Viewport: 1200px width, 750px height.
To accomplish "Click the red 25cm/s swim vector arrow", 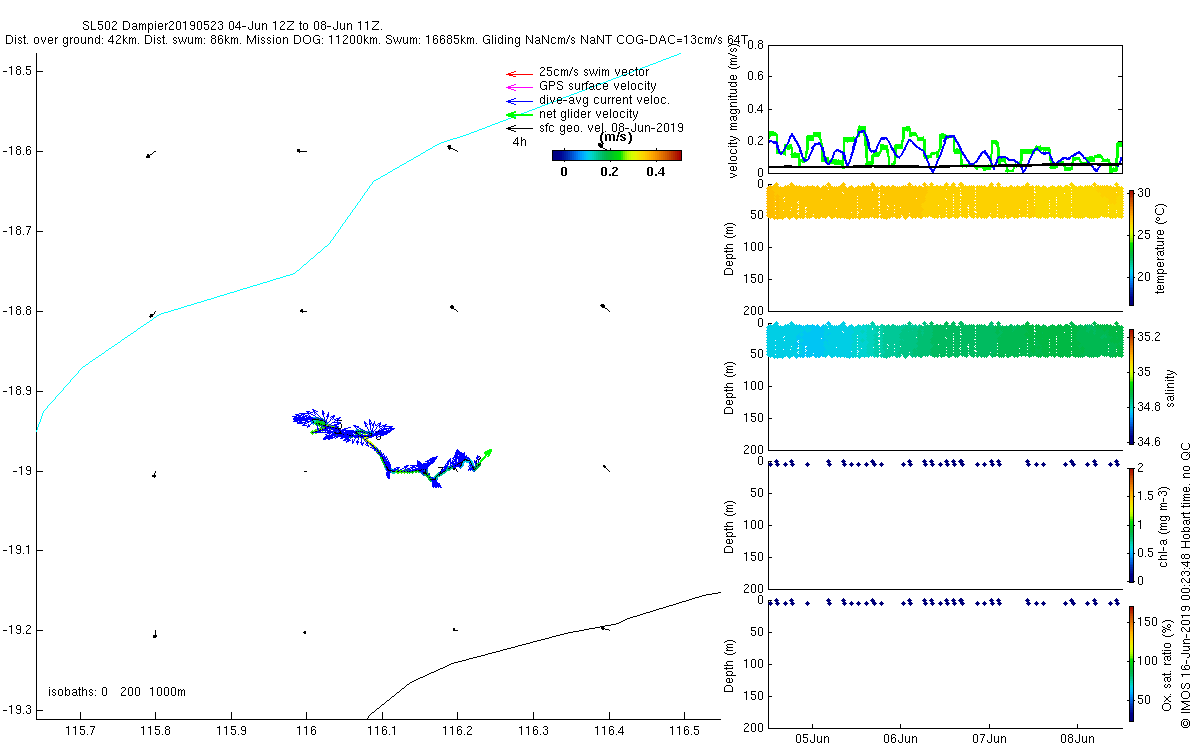I will pos(518,74).
